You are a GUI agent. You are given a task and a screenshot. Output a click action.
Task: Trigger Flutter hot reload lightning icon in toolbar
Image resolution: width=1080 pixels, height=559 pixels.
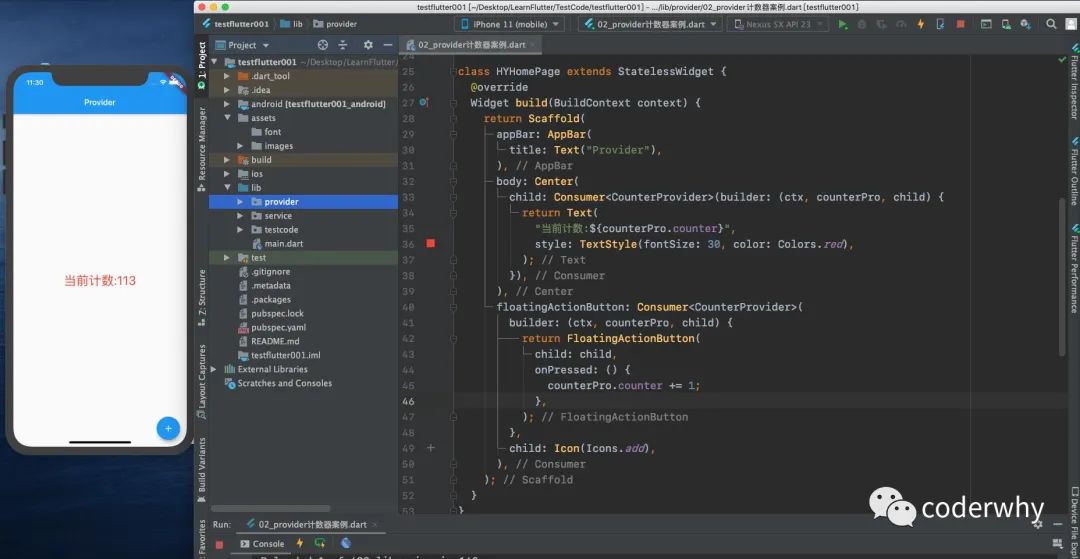click(920, 24)
